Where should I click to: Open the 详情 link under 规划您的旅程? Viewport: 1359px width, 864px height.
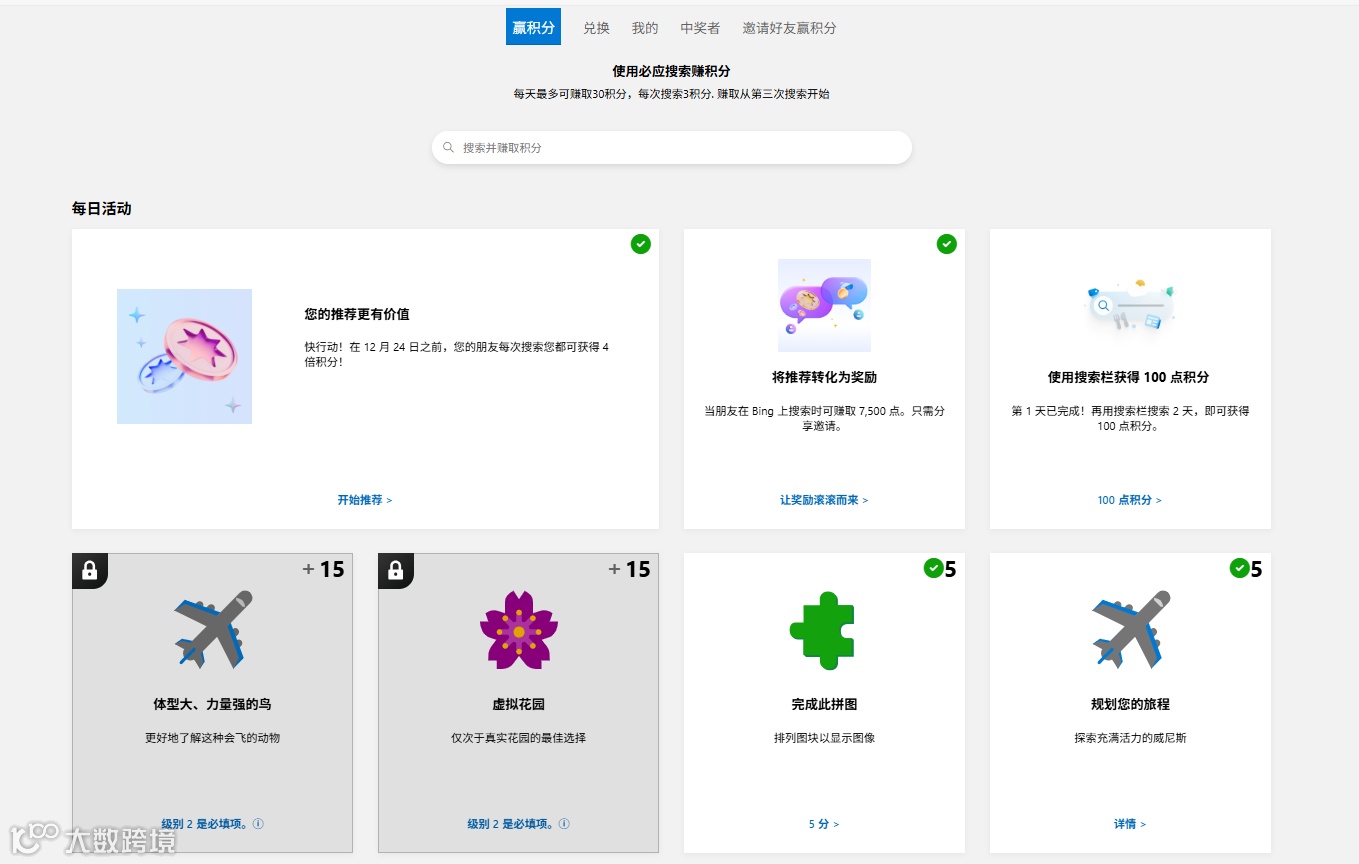pos(1130,824)
